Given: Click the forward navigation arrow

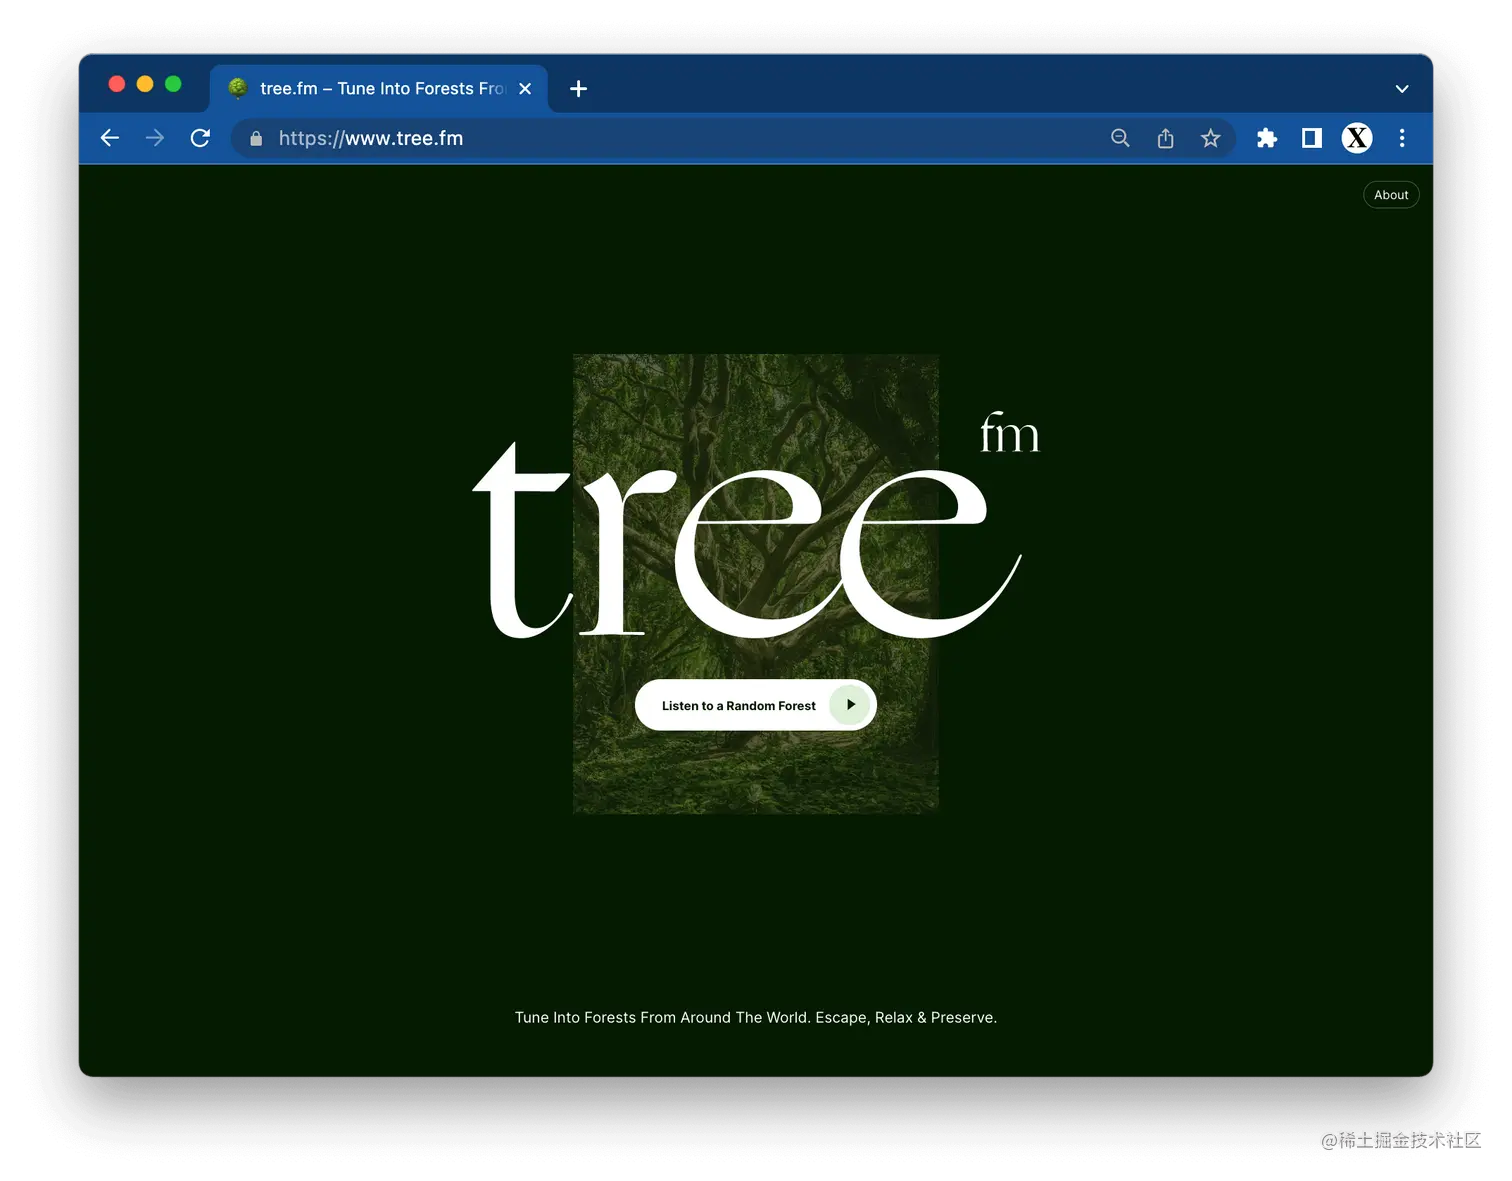Looking at the screenshot, I should [154, 138].
